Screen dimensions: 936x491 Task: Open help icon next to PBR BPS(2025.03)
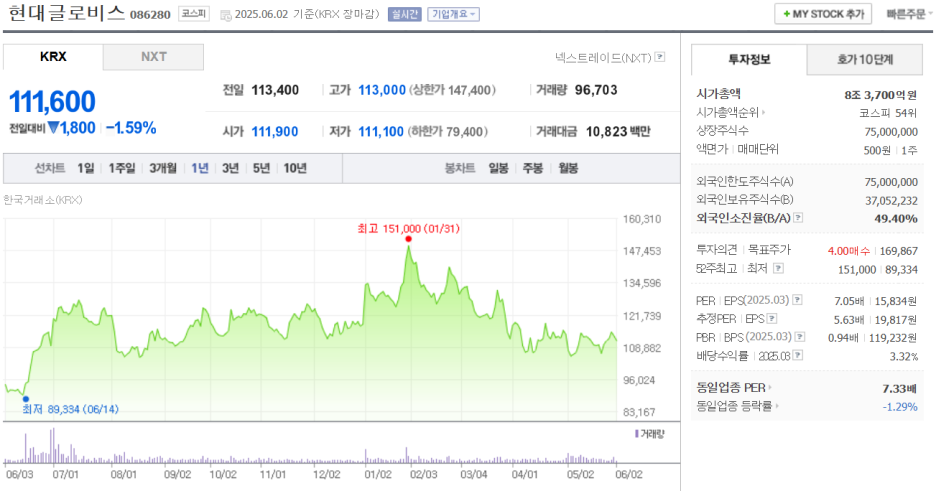800,337
